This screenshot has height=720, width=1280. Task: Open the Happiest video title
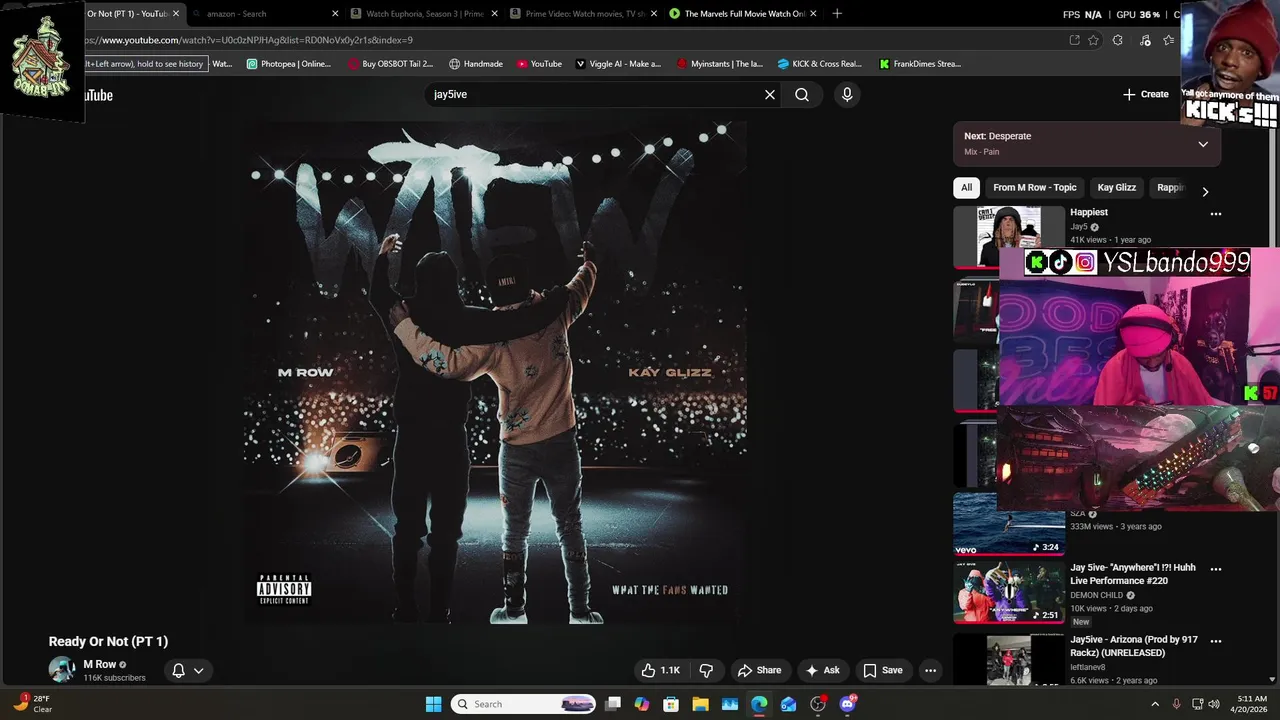pyautogui.click(x=1089, y=212)
